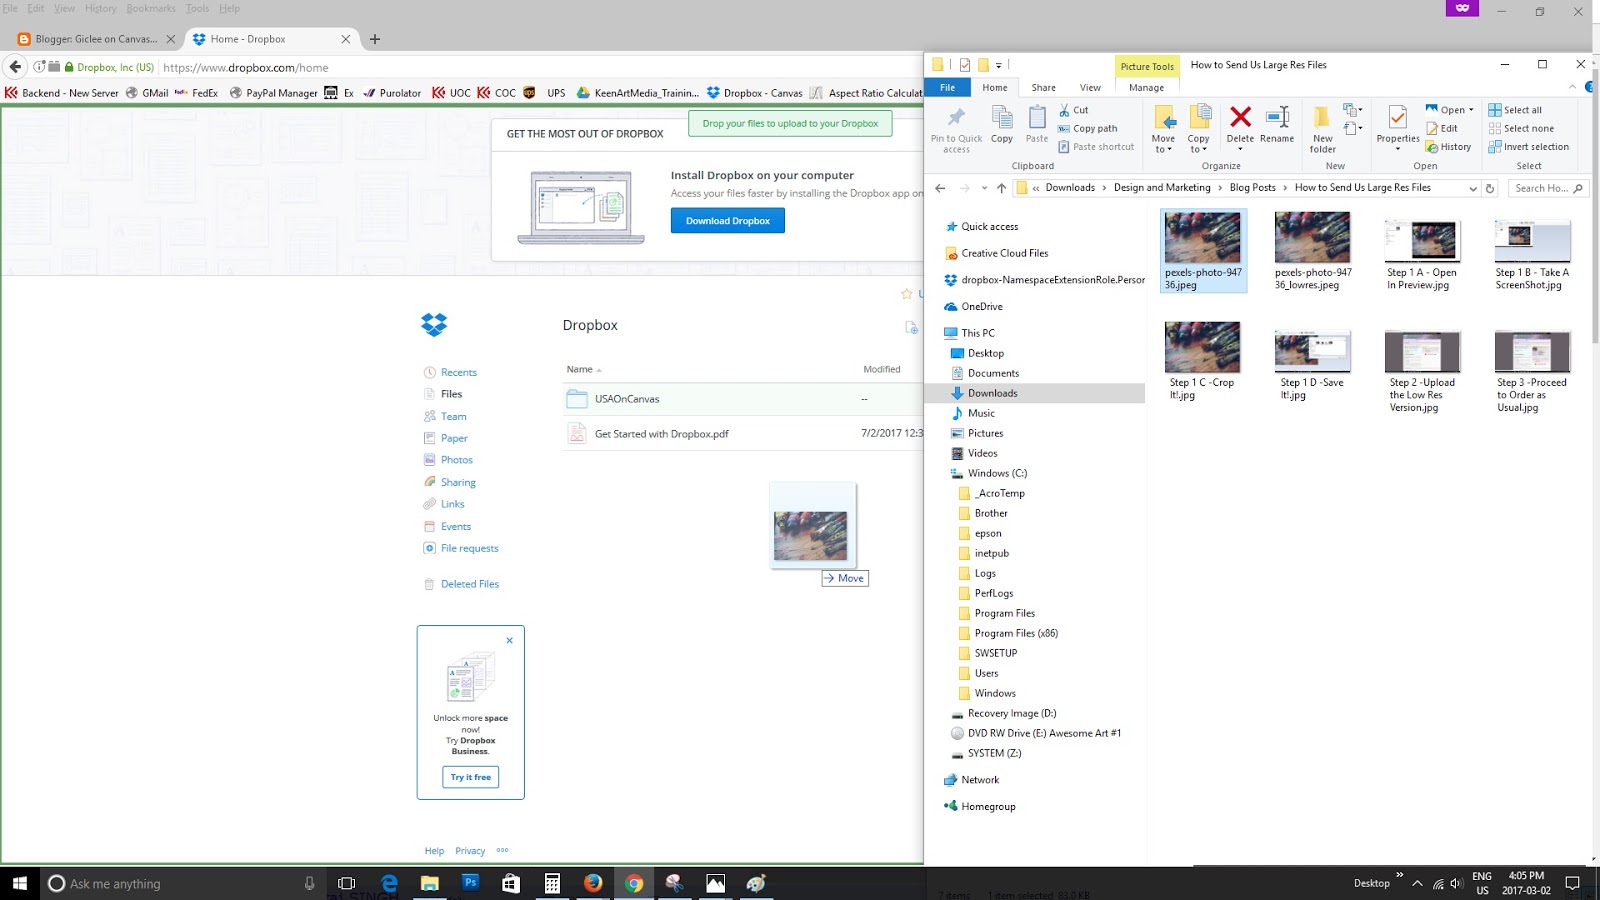Go up one folder level in Explorer
The height and width of the screenshot is (900, 1600).
(x=1001, y=188)
